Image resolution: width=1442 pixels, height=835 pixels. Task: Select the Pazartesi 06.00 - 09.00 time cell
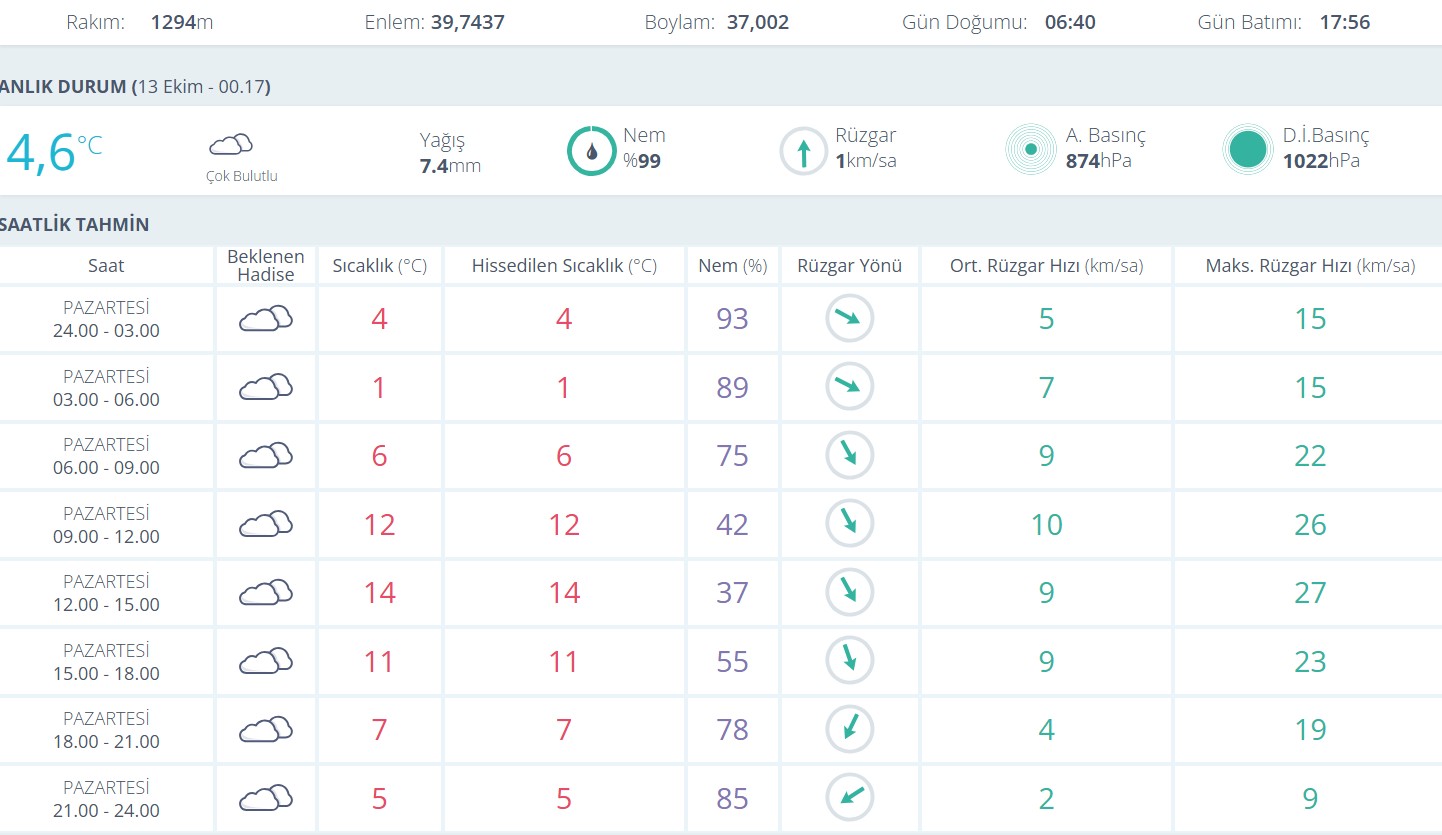pos(106,456)
